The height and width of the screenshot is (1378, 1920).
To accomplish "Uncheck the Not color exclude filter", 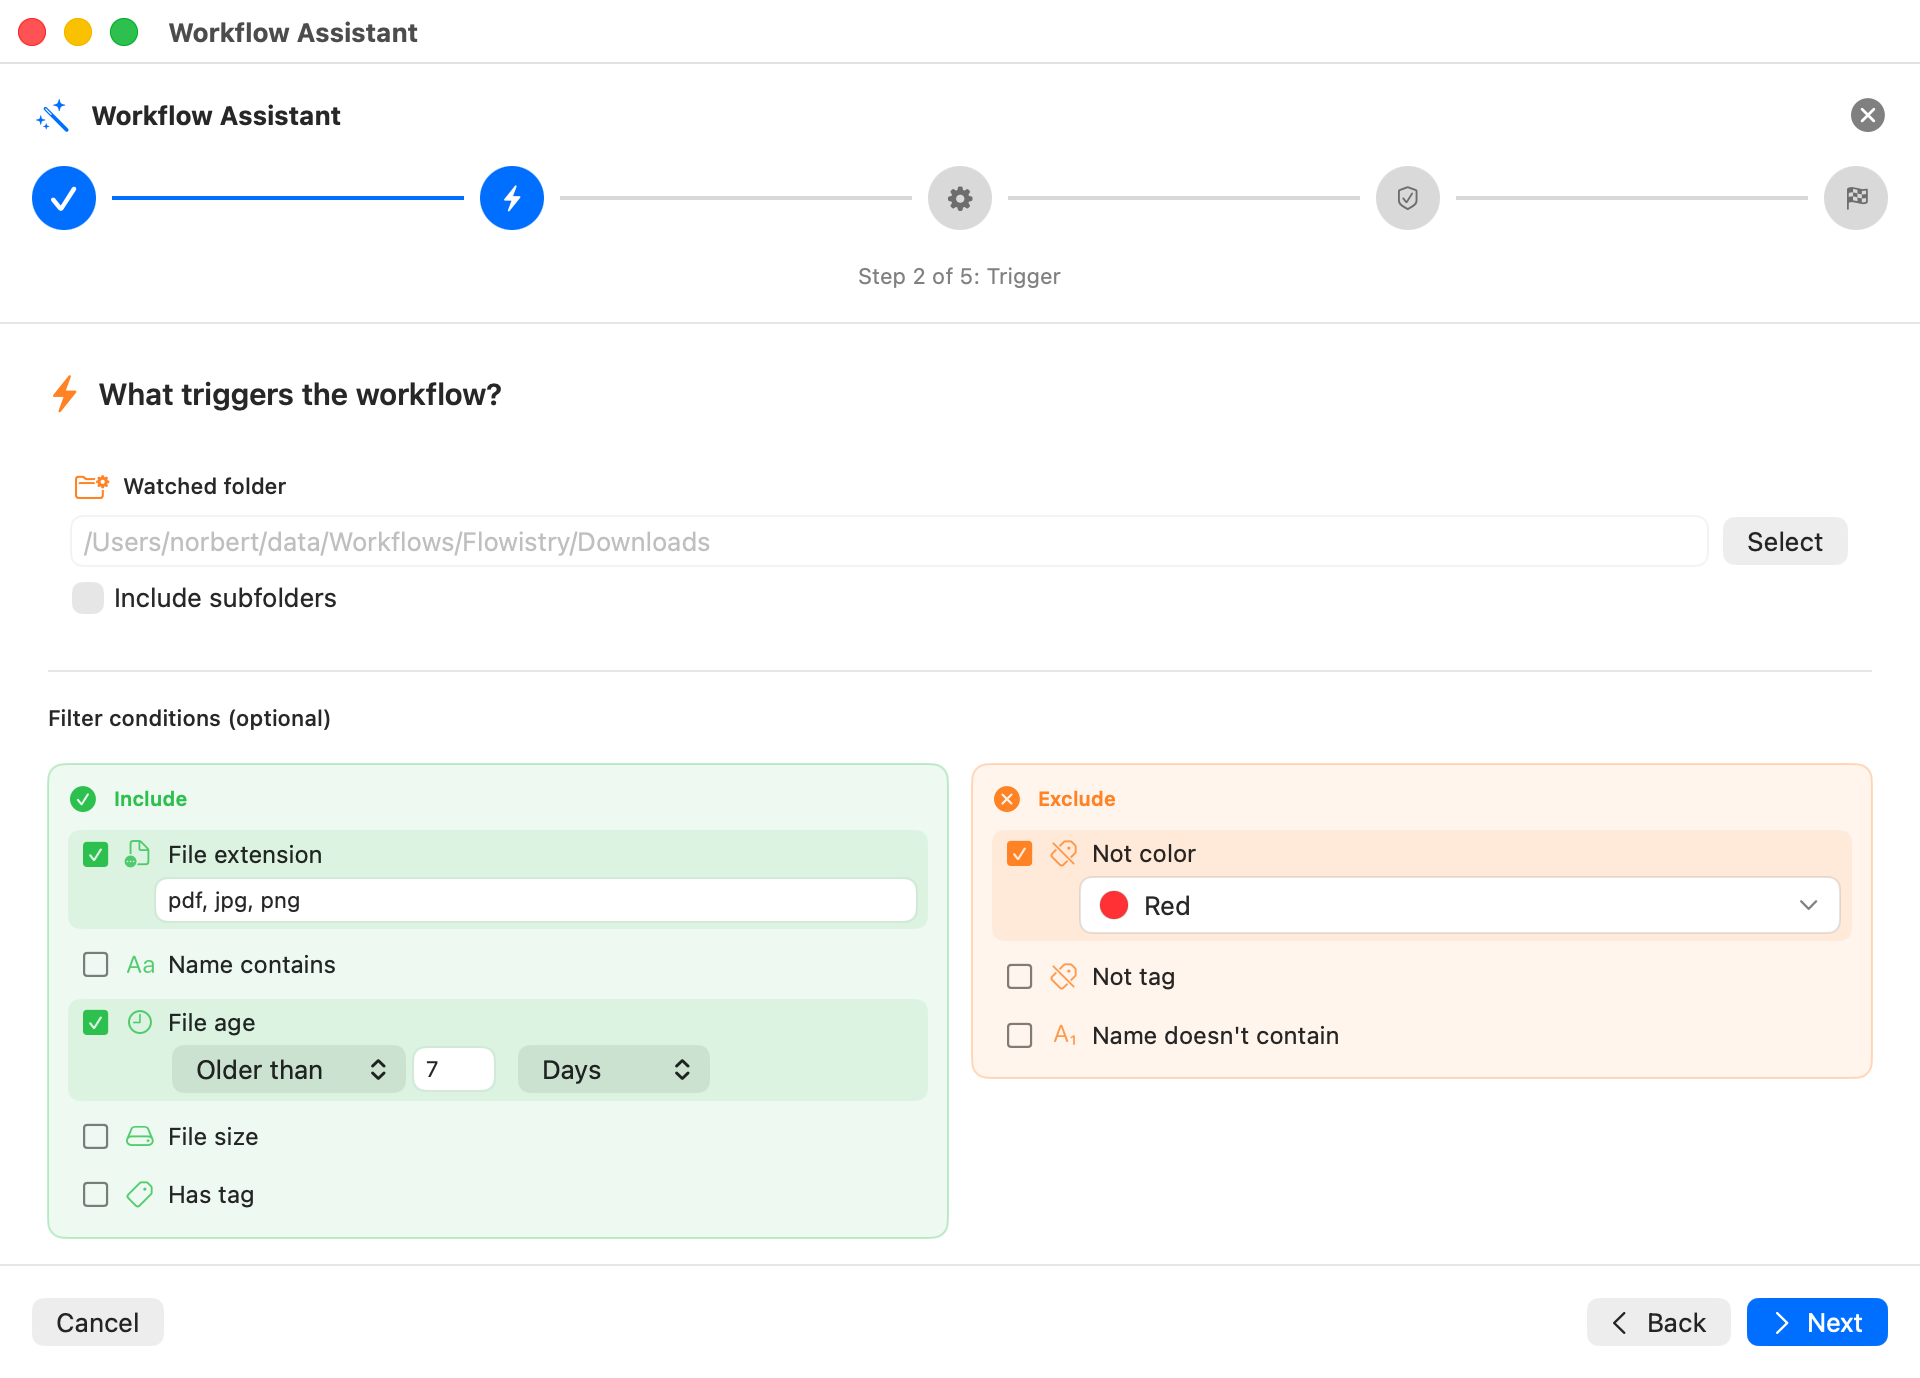I will pyautogui.click(x=1020, y=853).
